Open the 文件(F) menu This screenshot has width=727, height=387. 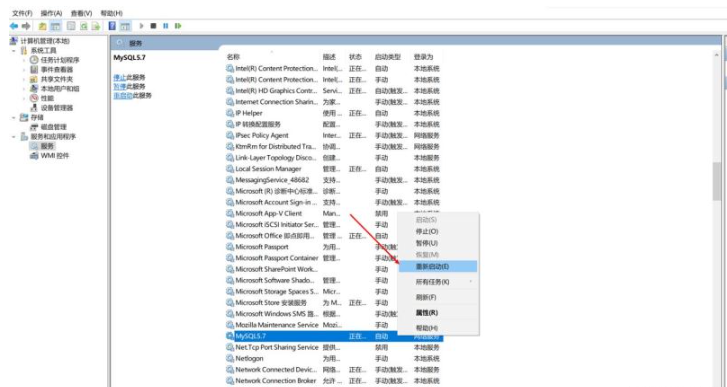pyautogui.click(x=22, y=13)
